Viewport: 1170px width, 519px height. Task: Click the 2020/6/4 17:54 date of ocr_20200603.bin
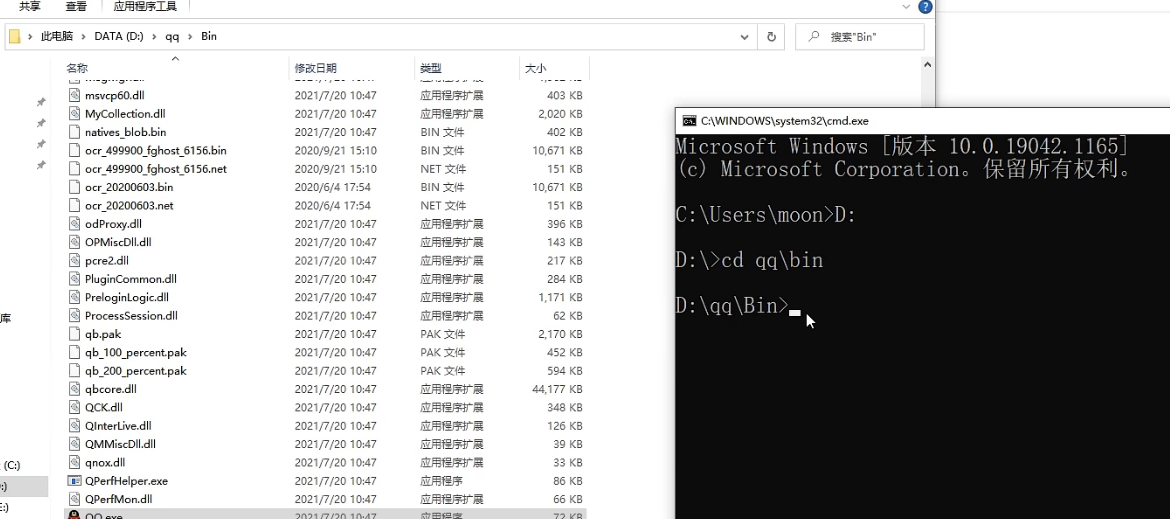pos(333,187)
